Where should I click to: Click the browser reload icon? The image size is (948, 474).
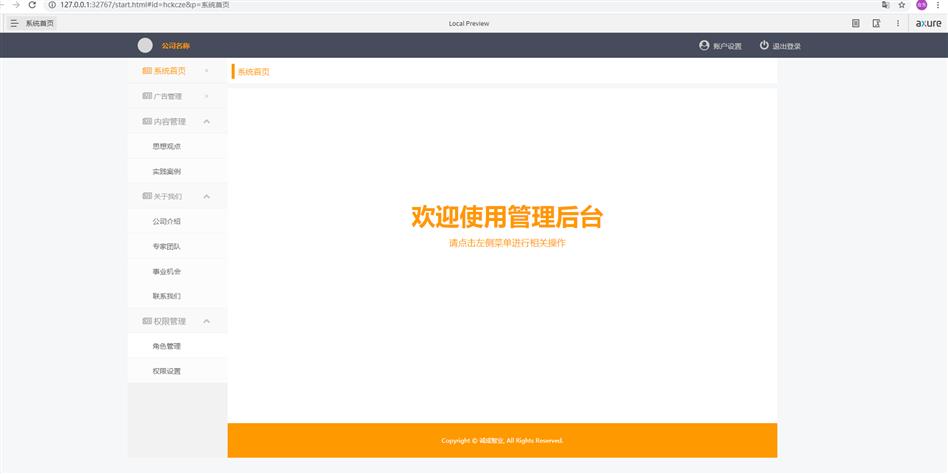[x=32, y=5]
